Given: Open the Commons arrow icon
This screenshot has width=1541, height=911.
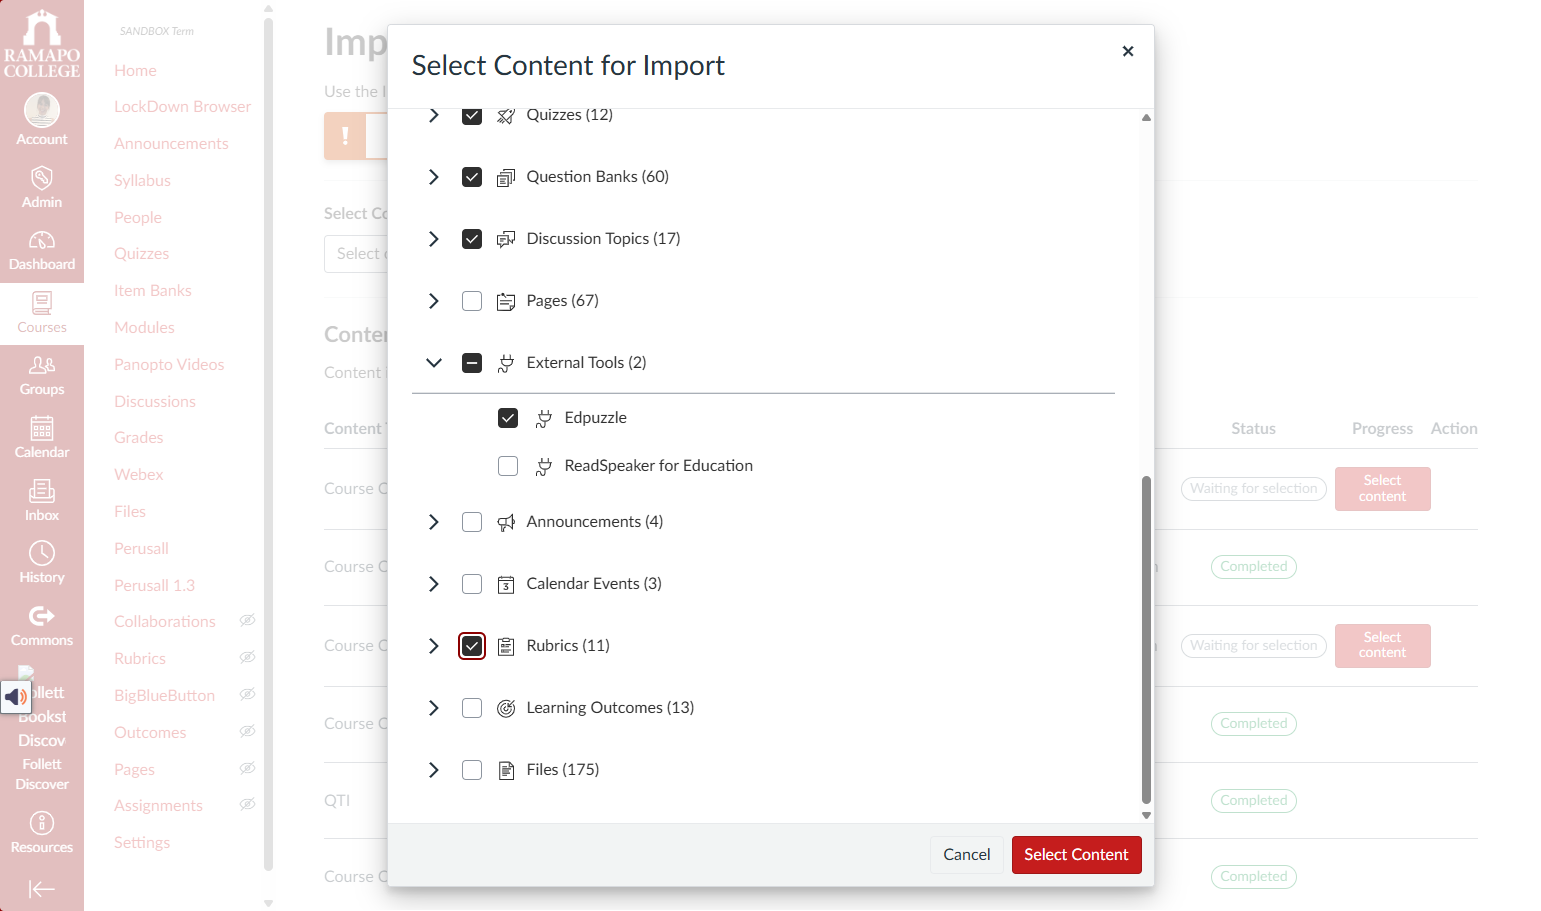Looking at the screenshot, I should 42,616.
